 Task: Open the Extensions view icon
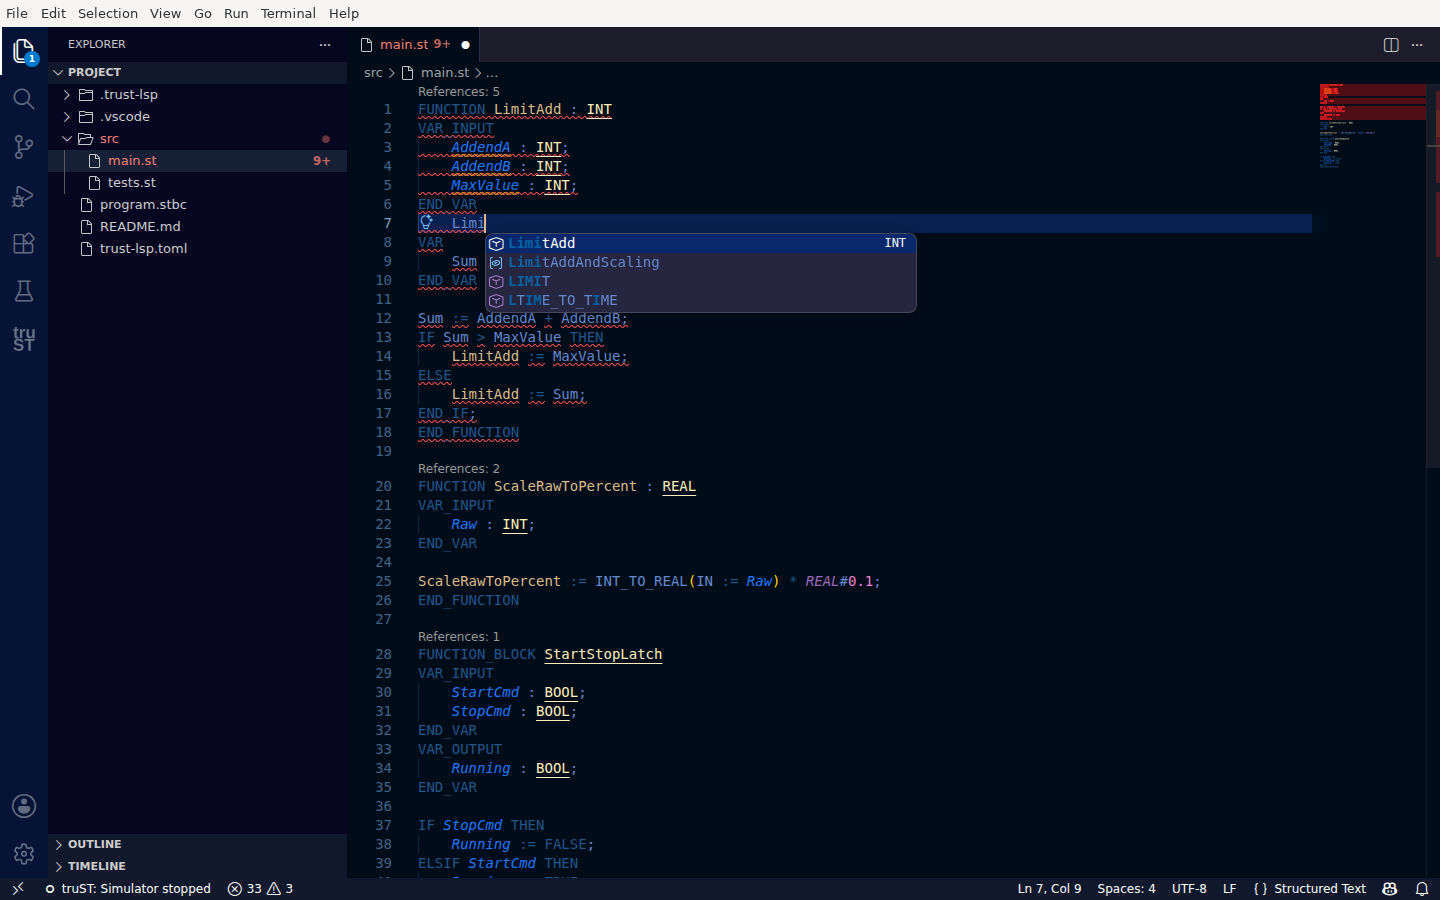(24, 244)
